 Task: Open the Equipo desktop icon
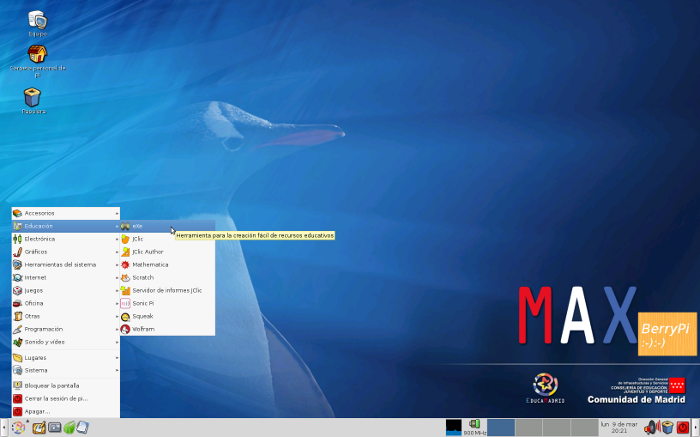[x=37, y=21]
